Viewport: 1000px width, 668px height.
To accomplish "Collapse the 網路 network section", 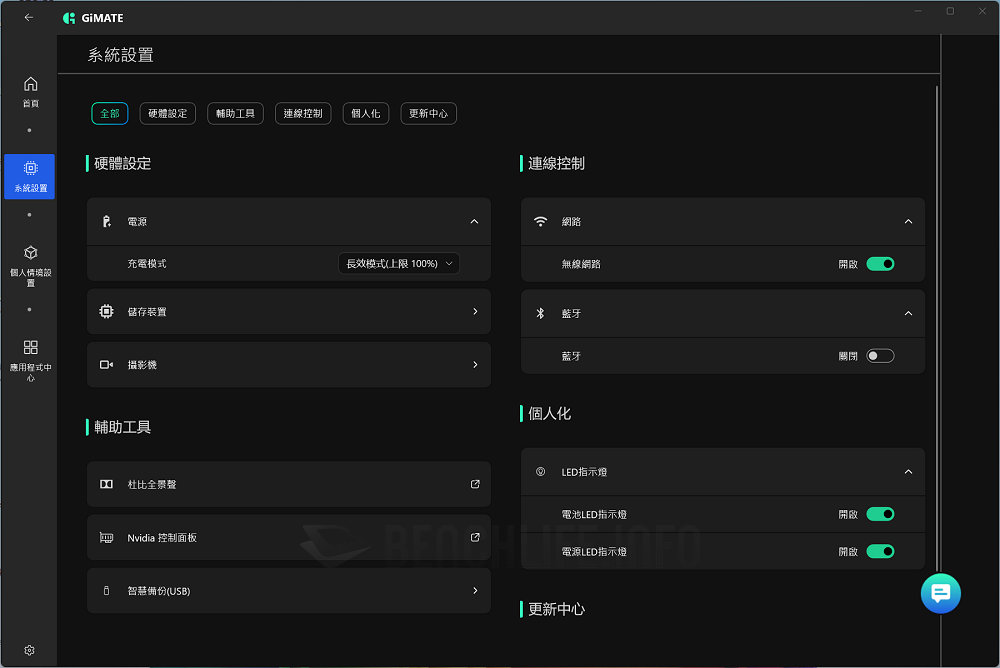I will [x=908, y=221].
